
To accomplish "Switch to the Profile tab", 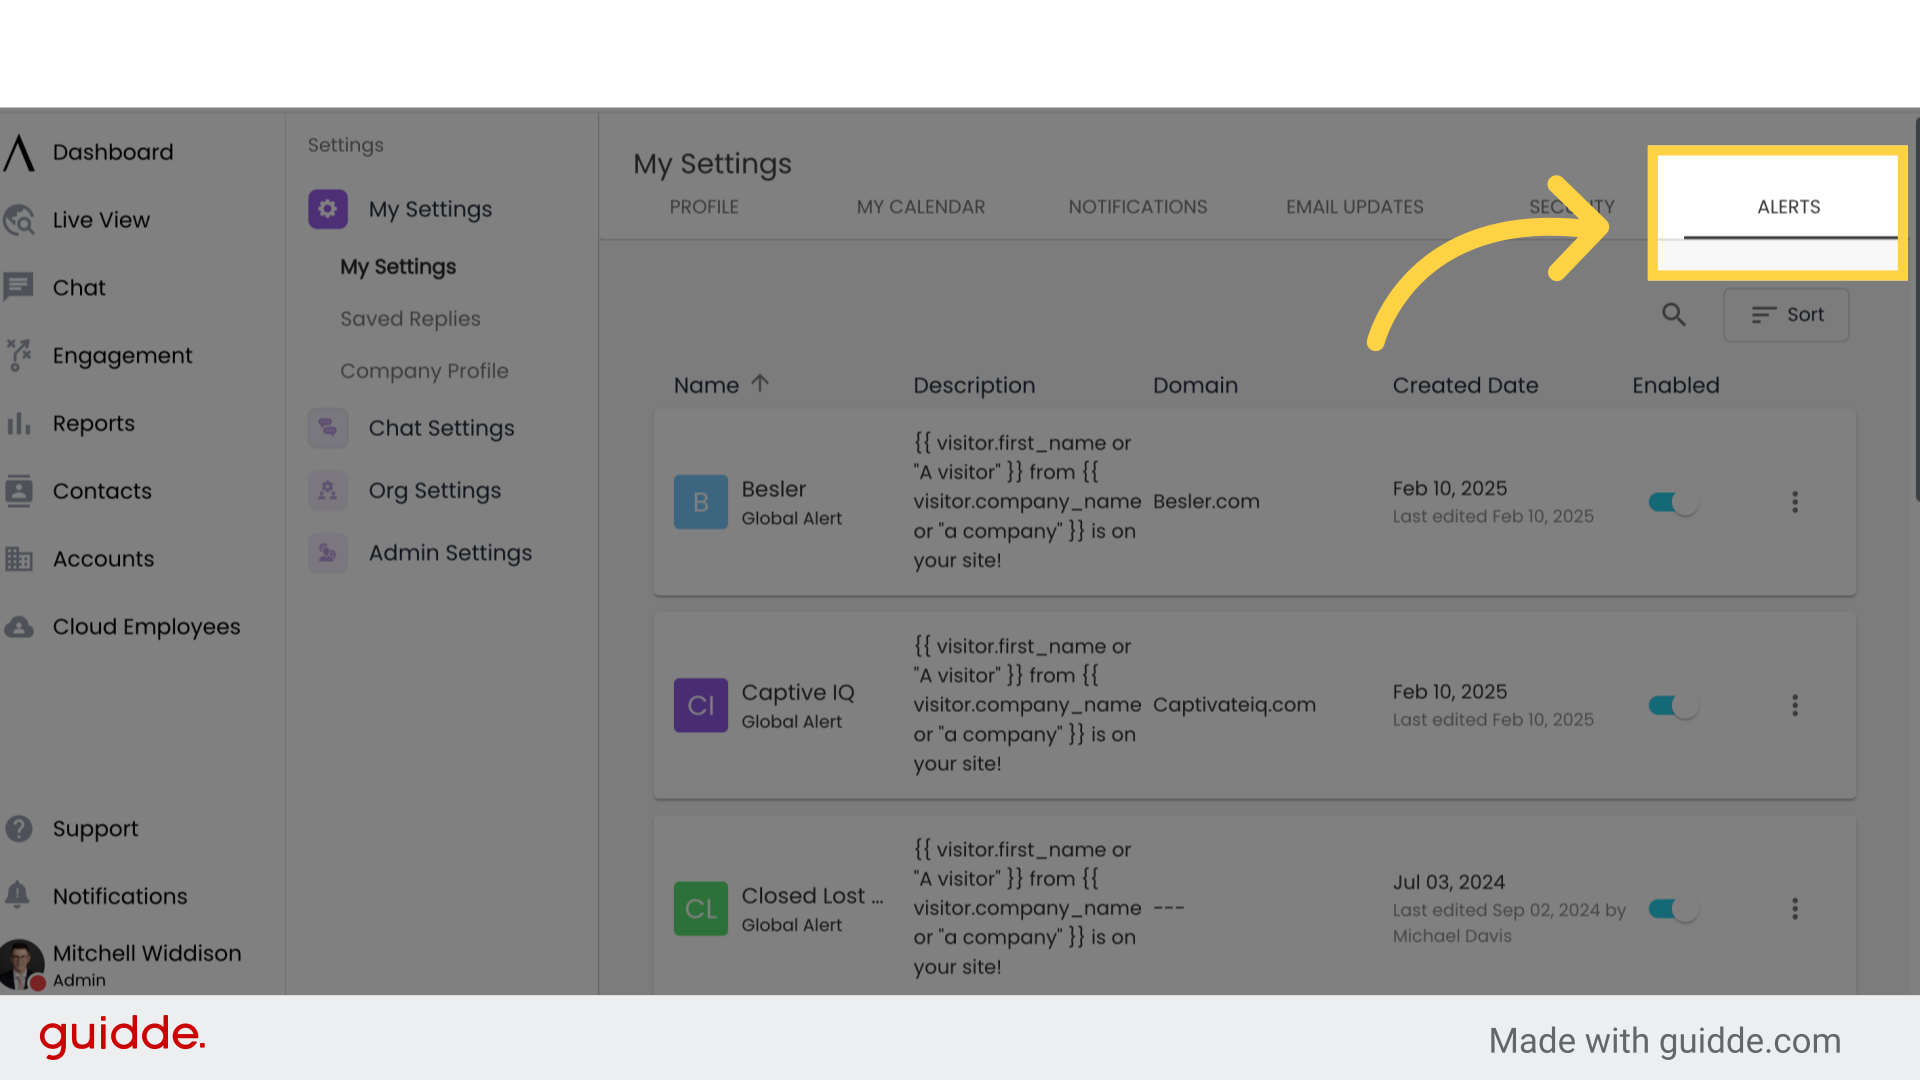I will pos(704,207).
